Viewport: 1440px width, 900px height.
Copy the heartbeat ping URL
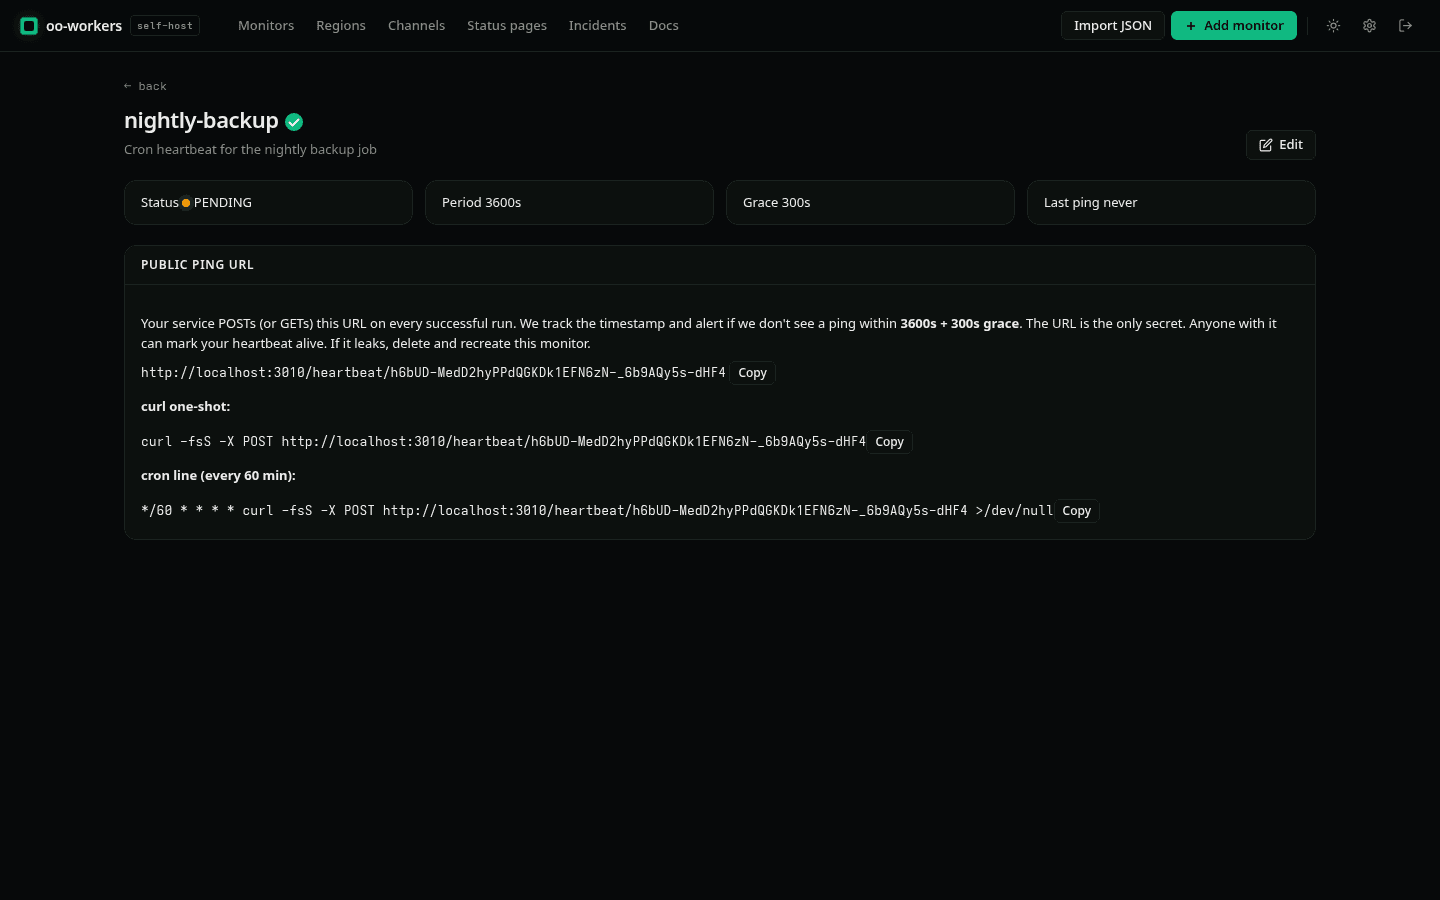[752, 373]
